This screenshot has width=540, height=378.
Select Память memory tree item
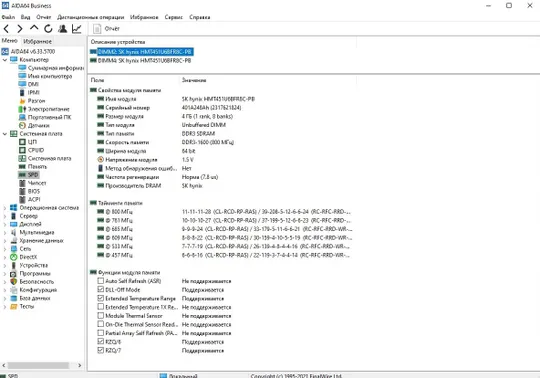tap(37, 167)
